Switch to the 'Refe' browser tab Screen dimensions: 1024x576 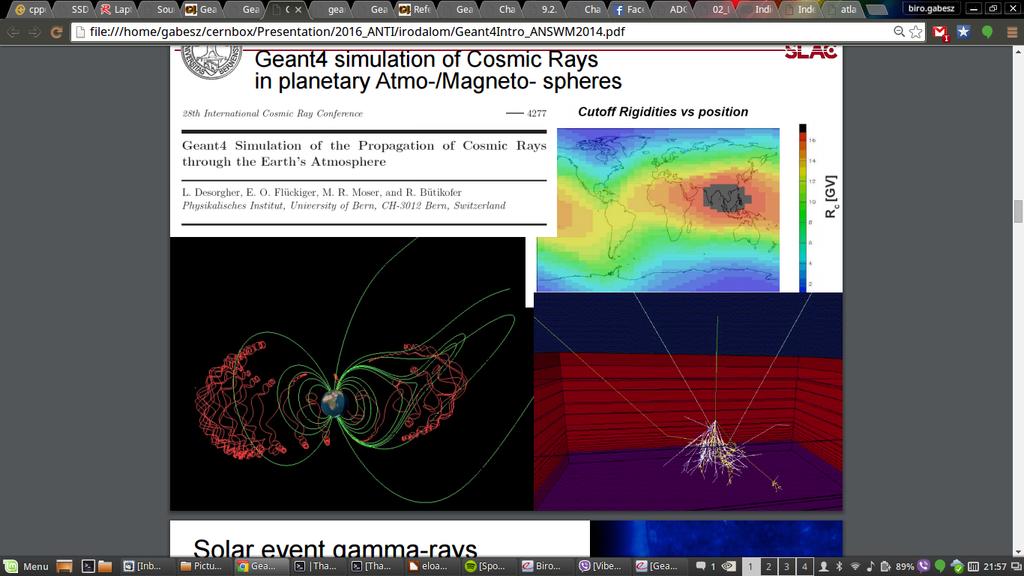[415, 9]
